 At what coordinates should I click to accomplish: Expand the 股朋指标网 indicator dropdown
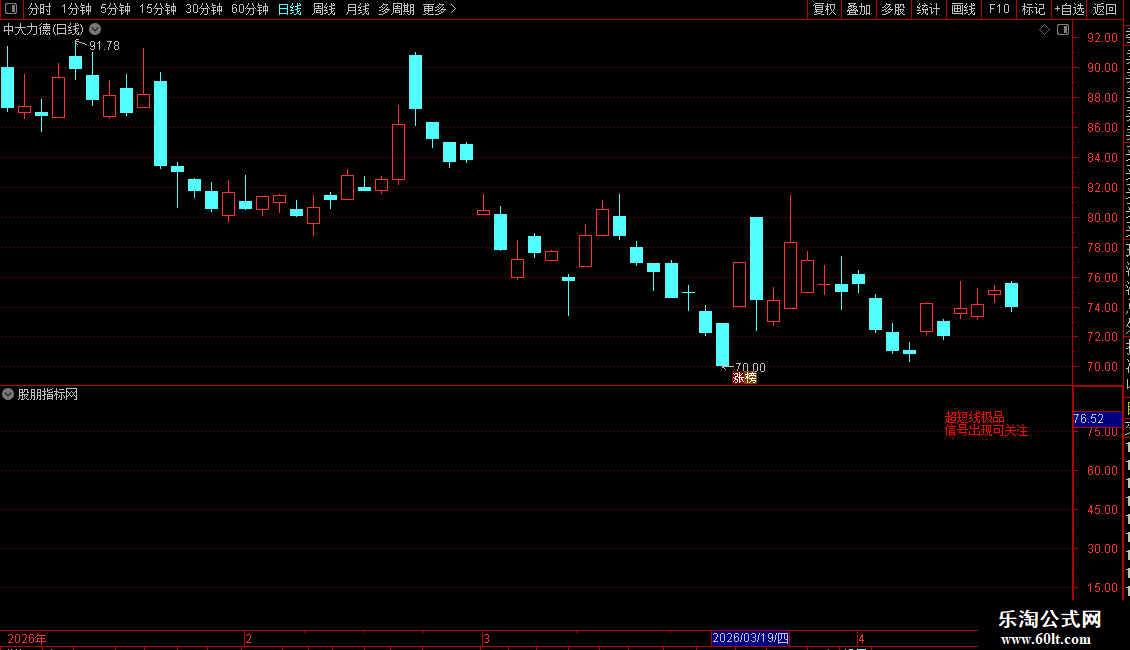(8, 394)
